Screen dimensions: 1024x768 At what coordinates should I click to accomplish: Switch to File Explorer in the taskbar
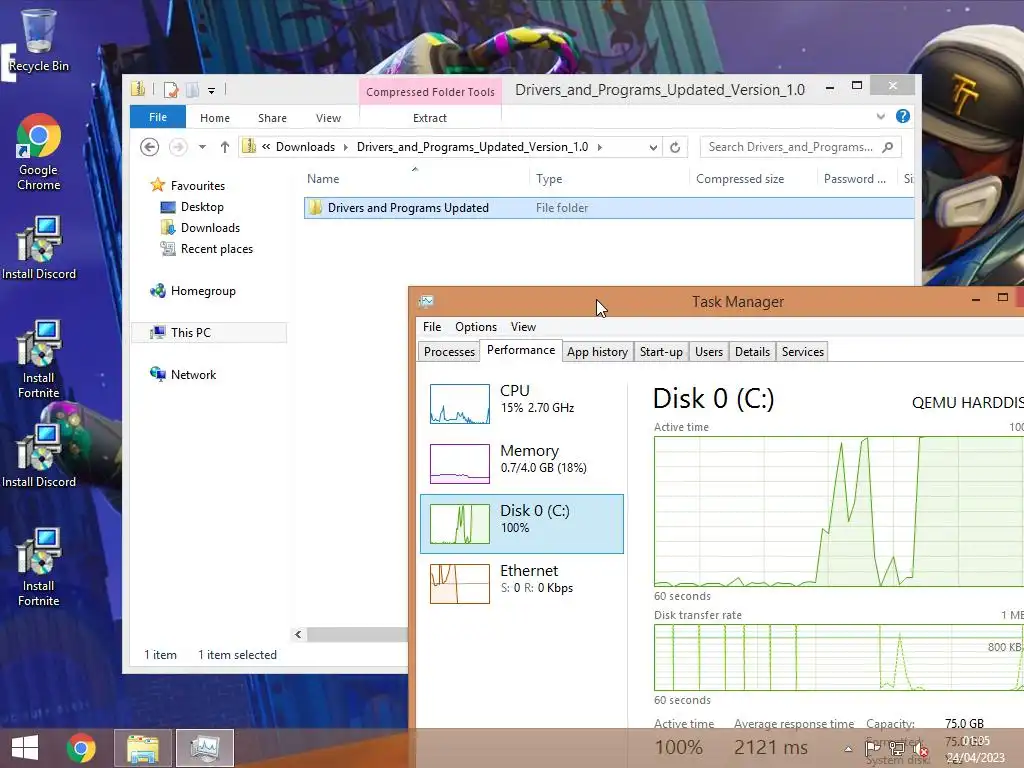pyautogui.click(x=143, y=748)
